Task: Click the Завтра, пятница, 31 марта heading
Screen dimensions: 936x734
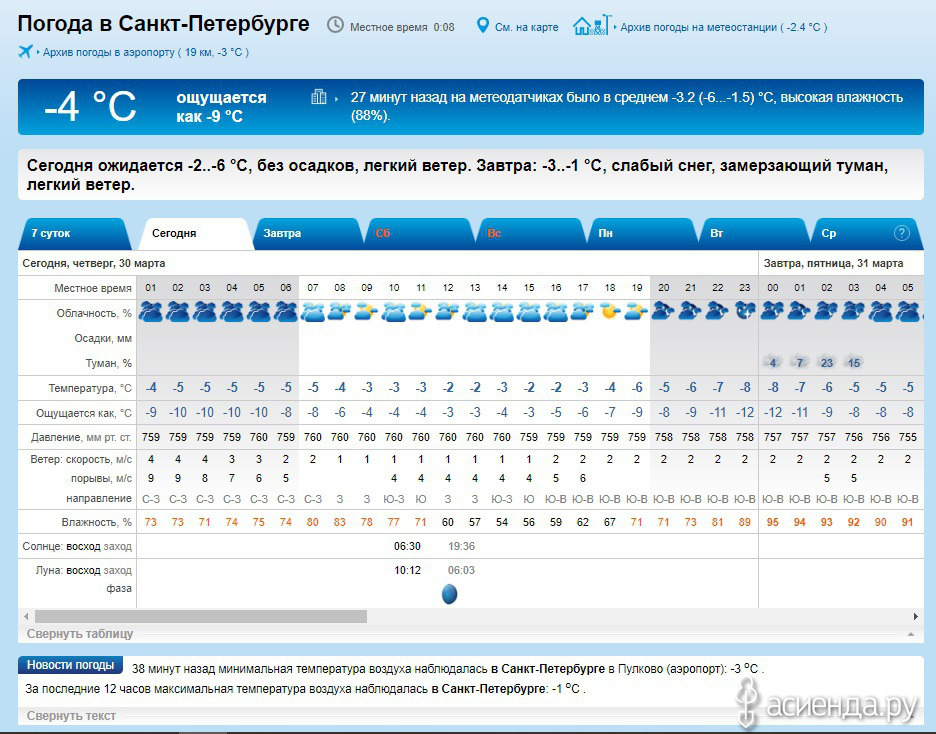Action: point(833,263)
